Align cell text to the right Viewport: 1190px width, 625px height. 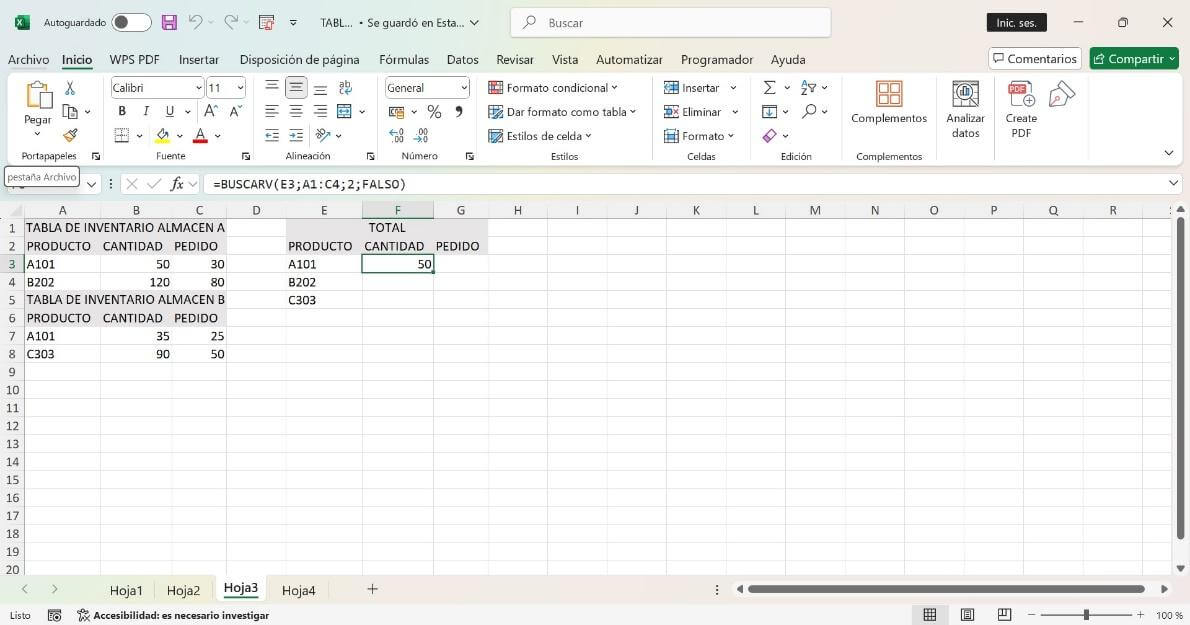click(x=320, y=111)
